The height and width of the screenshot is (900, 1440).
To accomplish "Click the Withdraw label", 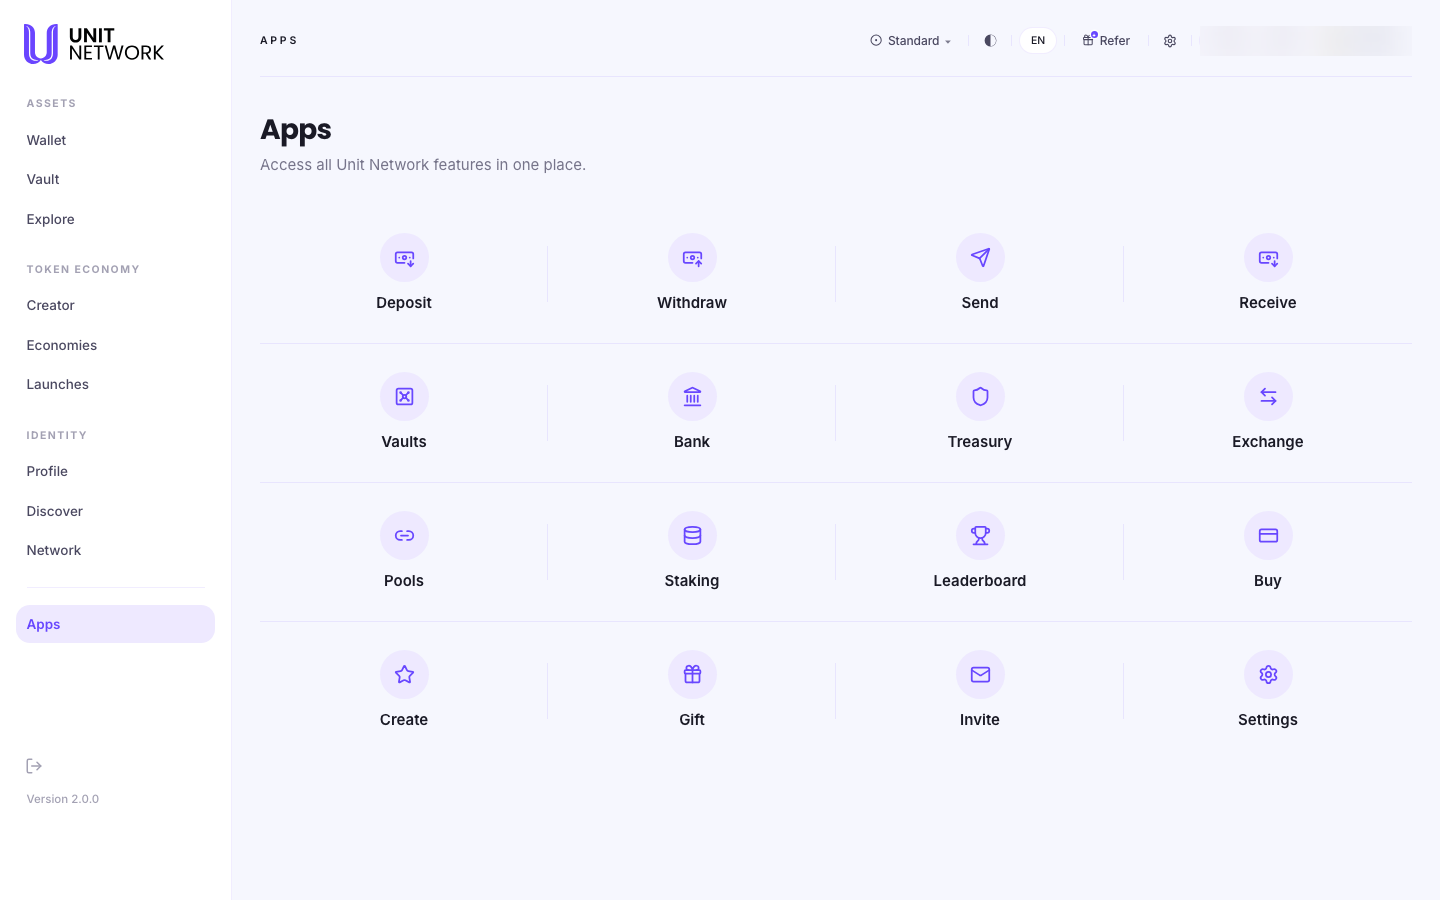I will pyautogui.click(x=692, y=303).
